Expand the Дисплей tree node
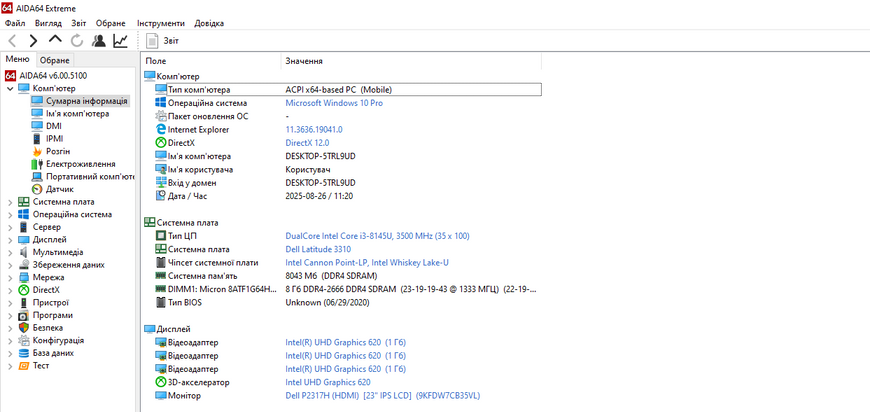Image resolution: width=870 pixels, height=412 pixels. pyautogui.click(x=10, y=240)
